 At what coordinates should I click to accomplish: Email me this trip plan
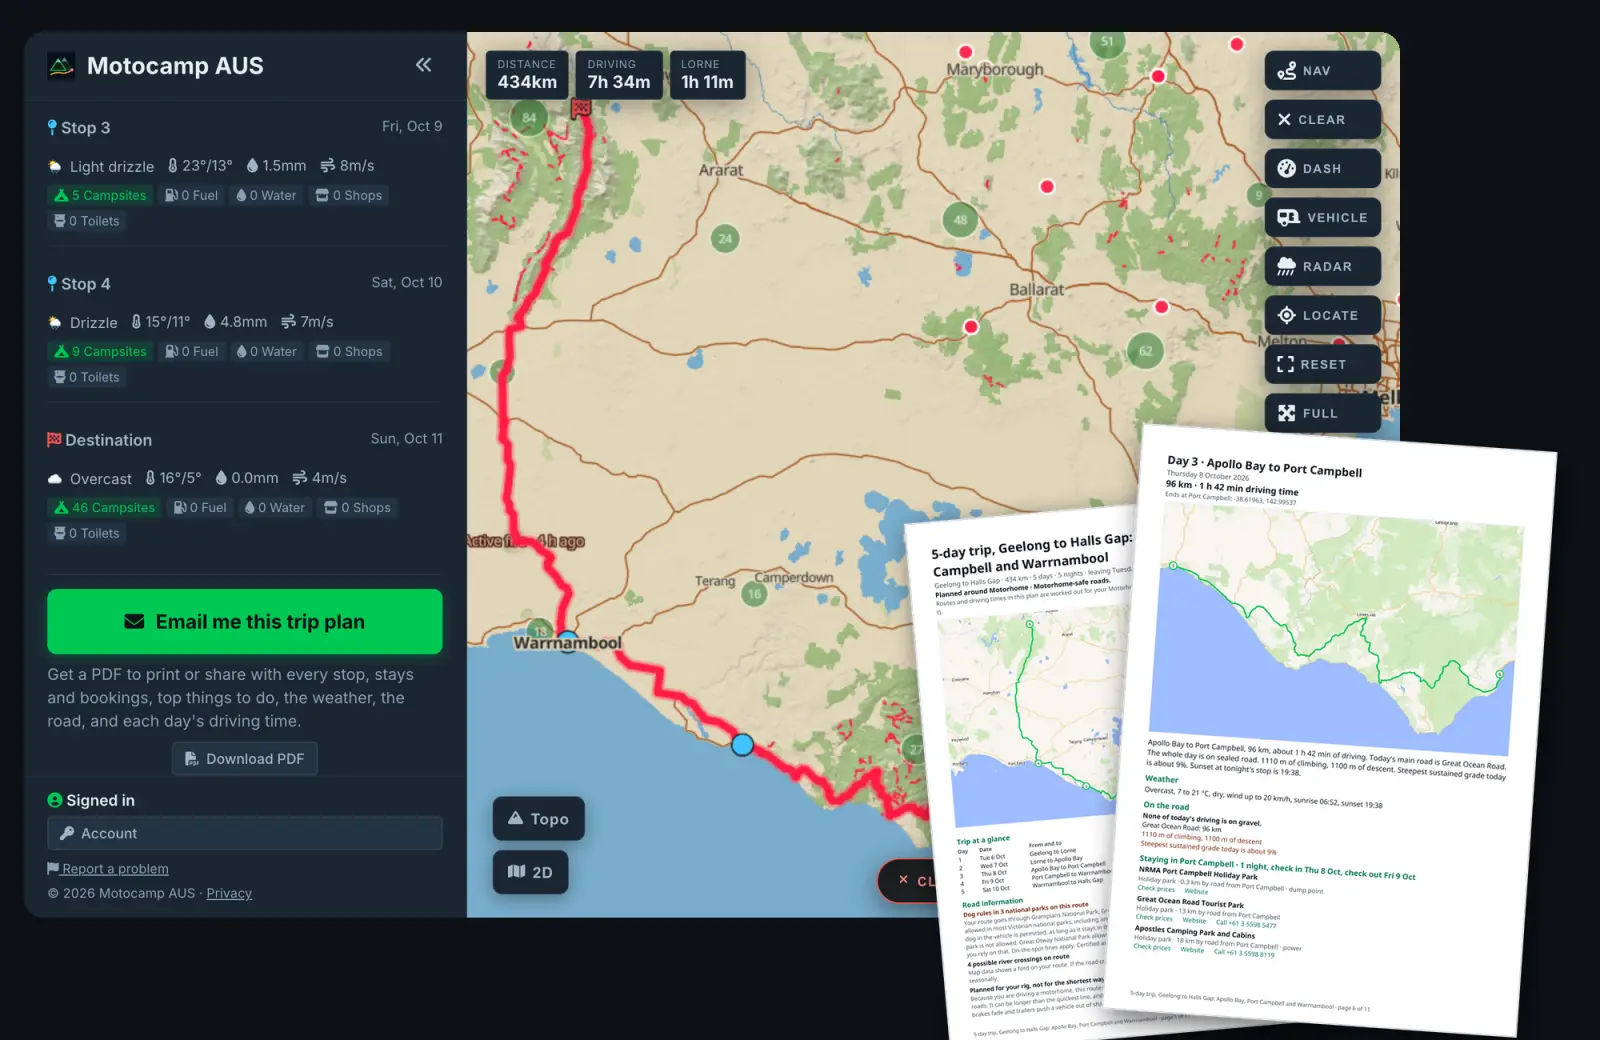click(x=245, y=622)
